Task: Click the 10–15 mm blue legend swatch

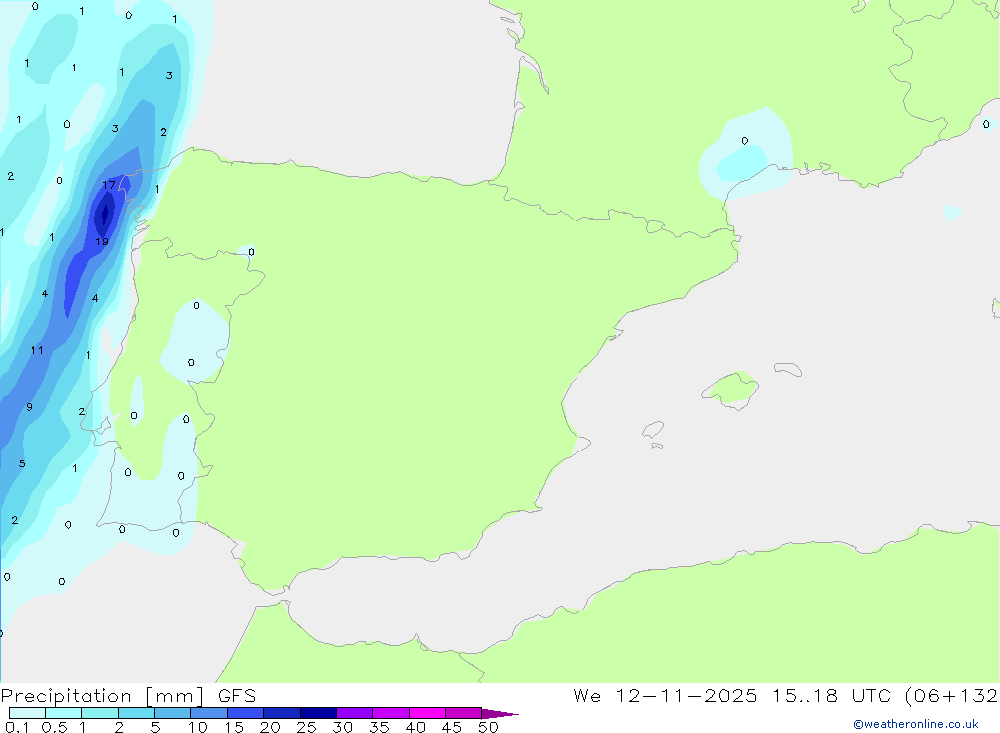Action: tap(209, 713)
